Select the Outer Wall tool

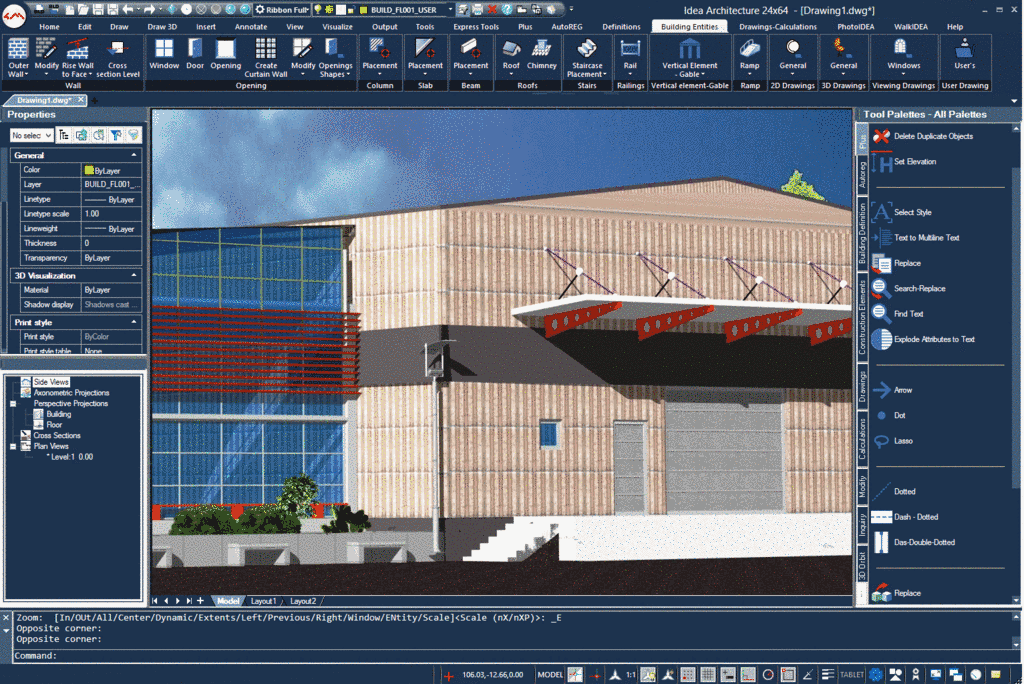coord(18,57)
